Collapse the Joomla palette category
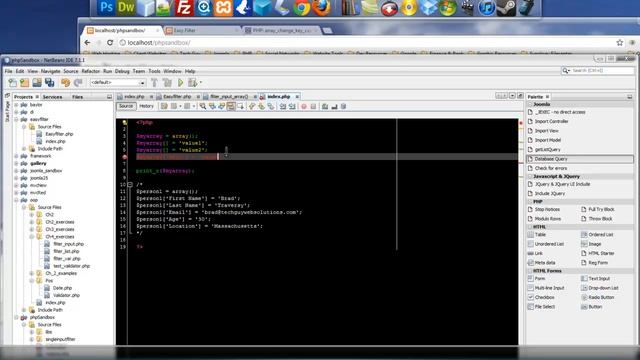Screen dimensions: 640x360 [530, 104]
